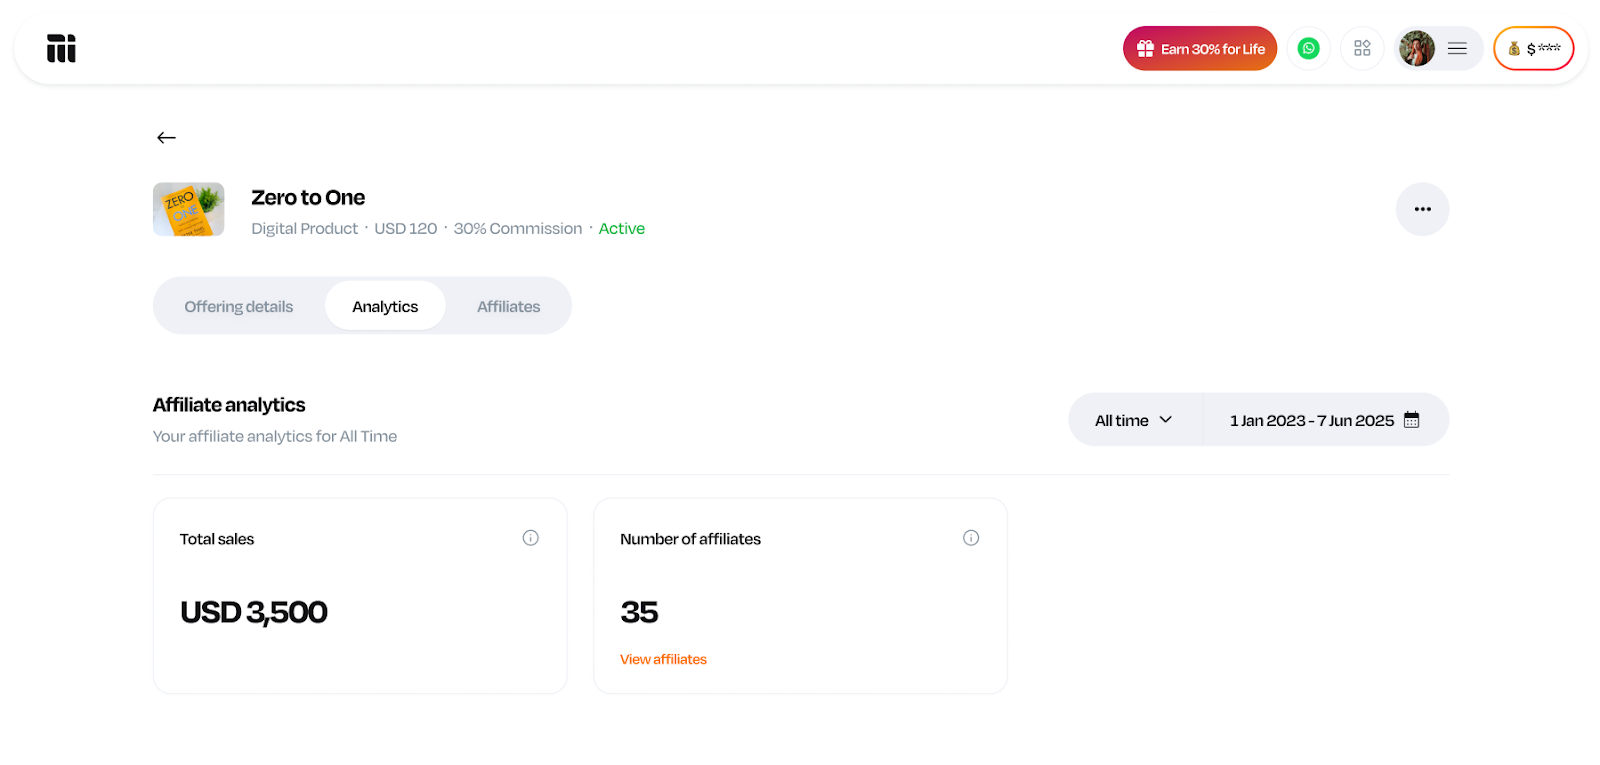This screenshot has height=765, width=1600.
Task: Select the Analytics tab
Action: [x=385, y=306]
